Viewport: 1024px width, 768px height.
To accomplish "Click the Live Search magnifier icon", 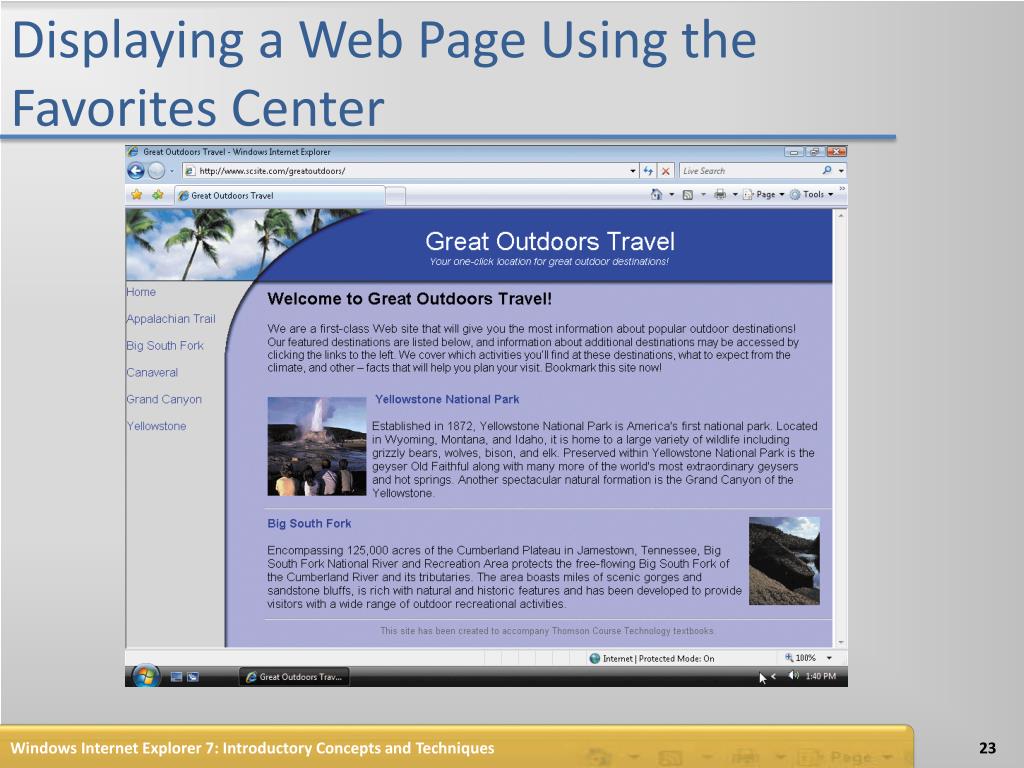I will [827, 170].
